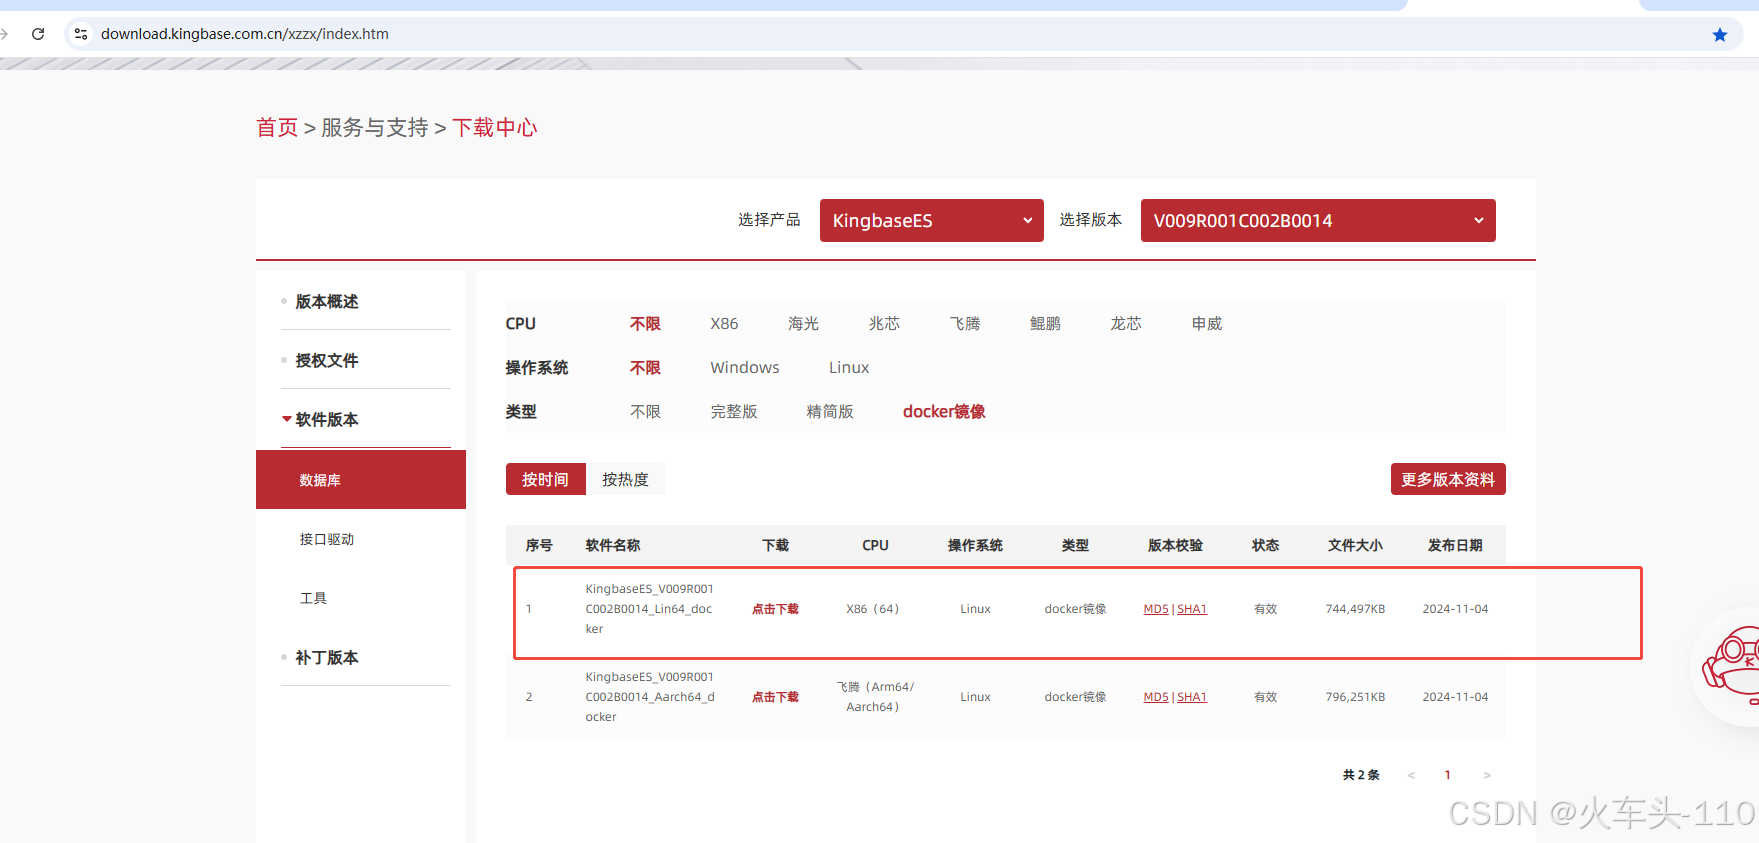Open site information icon in address bar
Viewport: 1759px width, 843px height.
pyautogui.click(x=81, y=34)
